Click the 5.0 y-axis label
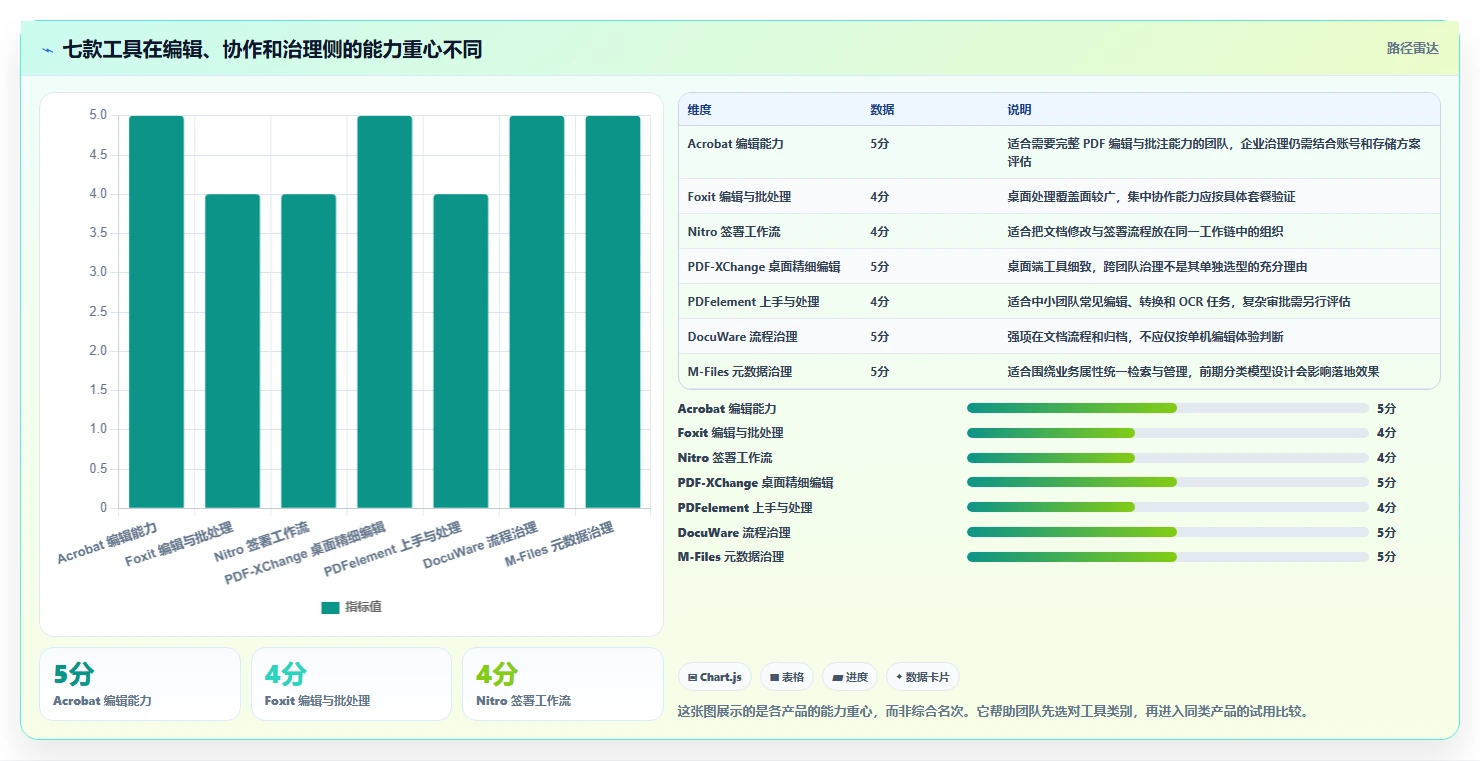The height and width of the screenshot is (761, 1480). [98, 115]
